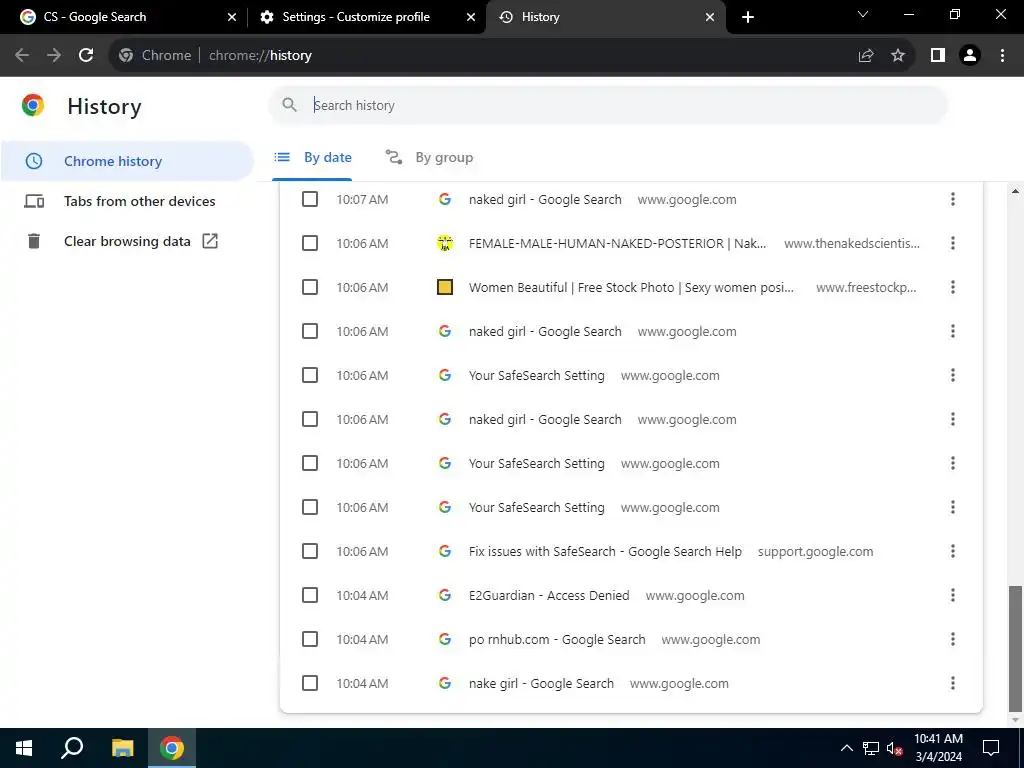Show hidden system tray icons
The image size is (1024, 768).
pyautogui.click(x=846, y=748)
